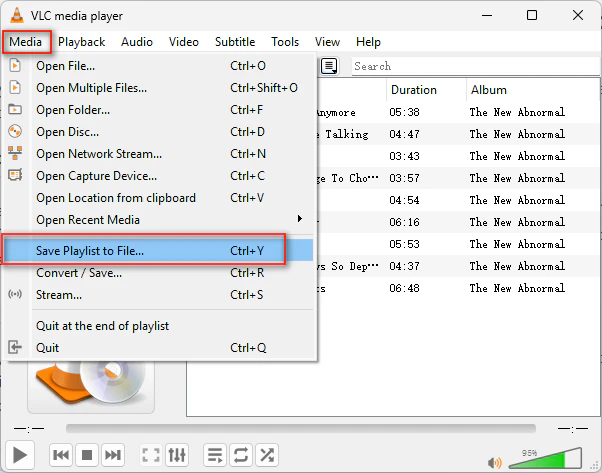Open the Audio menu

(x=137, y=41)
